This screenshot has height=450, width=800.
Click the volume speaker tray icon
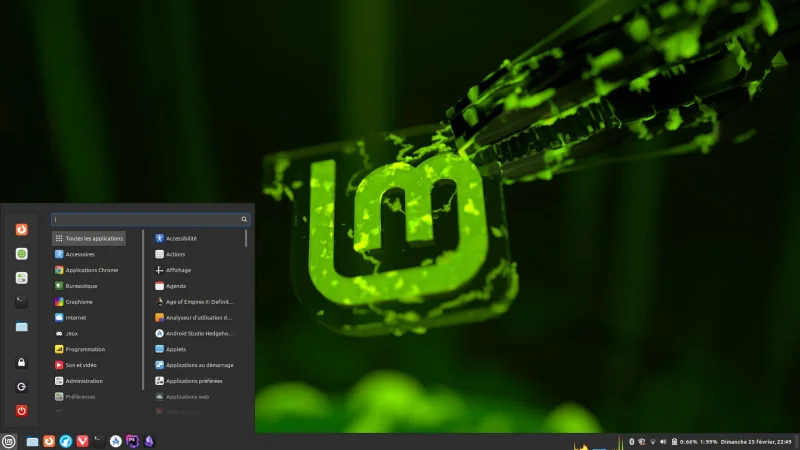(x=663, y=442)
